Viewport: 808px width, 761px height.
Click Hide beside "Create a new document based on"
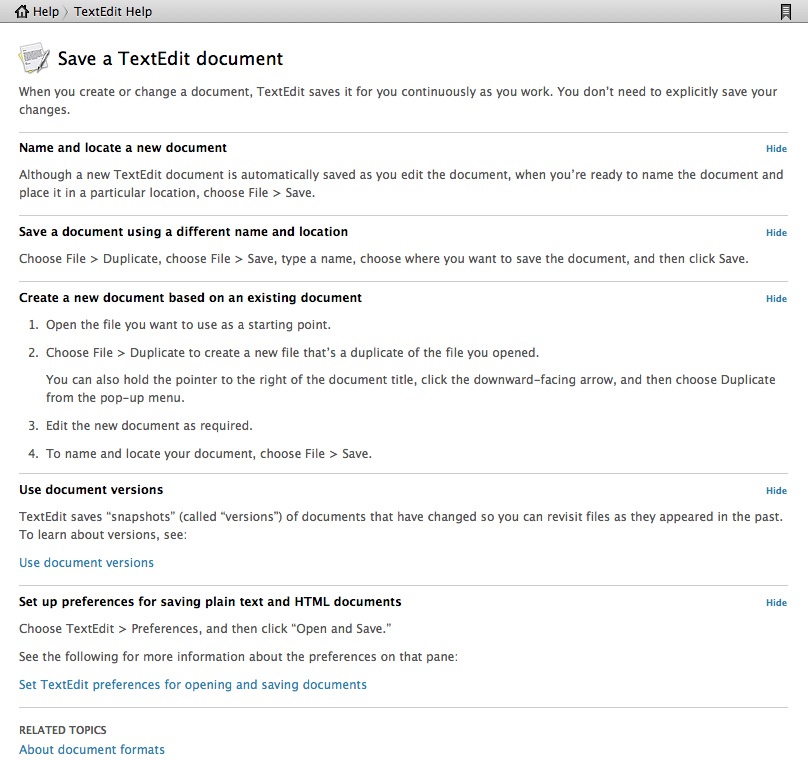click(776, 299)
